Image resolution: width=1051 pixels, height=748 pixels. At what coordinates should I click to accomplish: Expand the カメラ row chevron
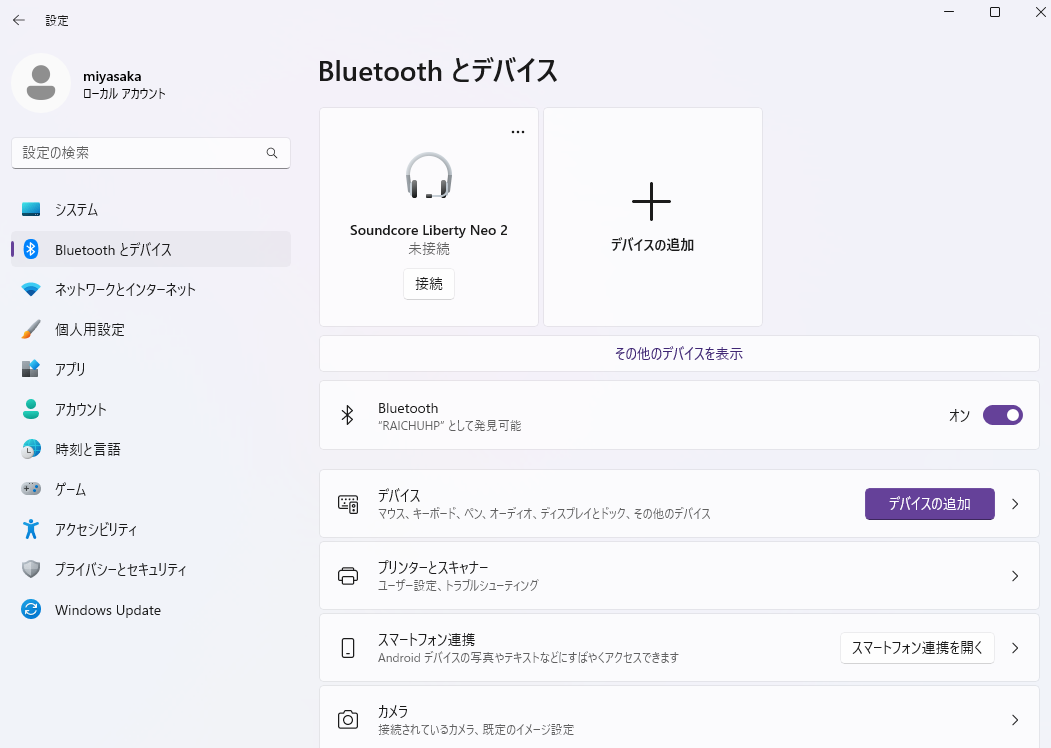1015,720
